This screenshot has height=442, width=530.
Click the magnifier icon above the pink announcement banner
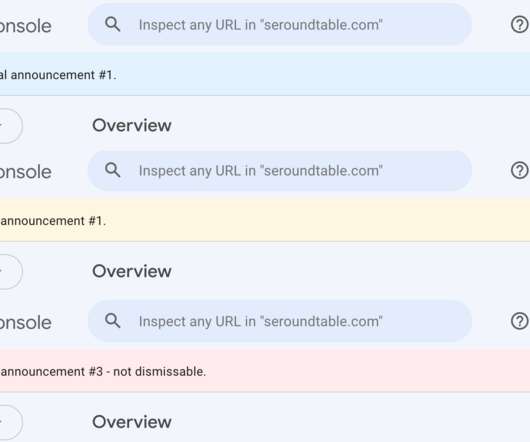(x=113, y=321)
